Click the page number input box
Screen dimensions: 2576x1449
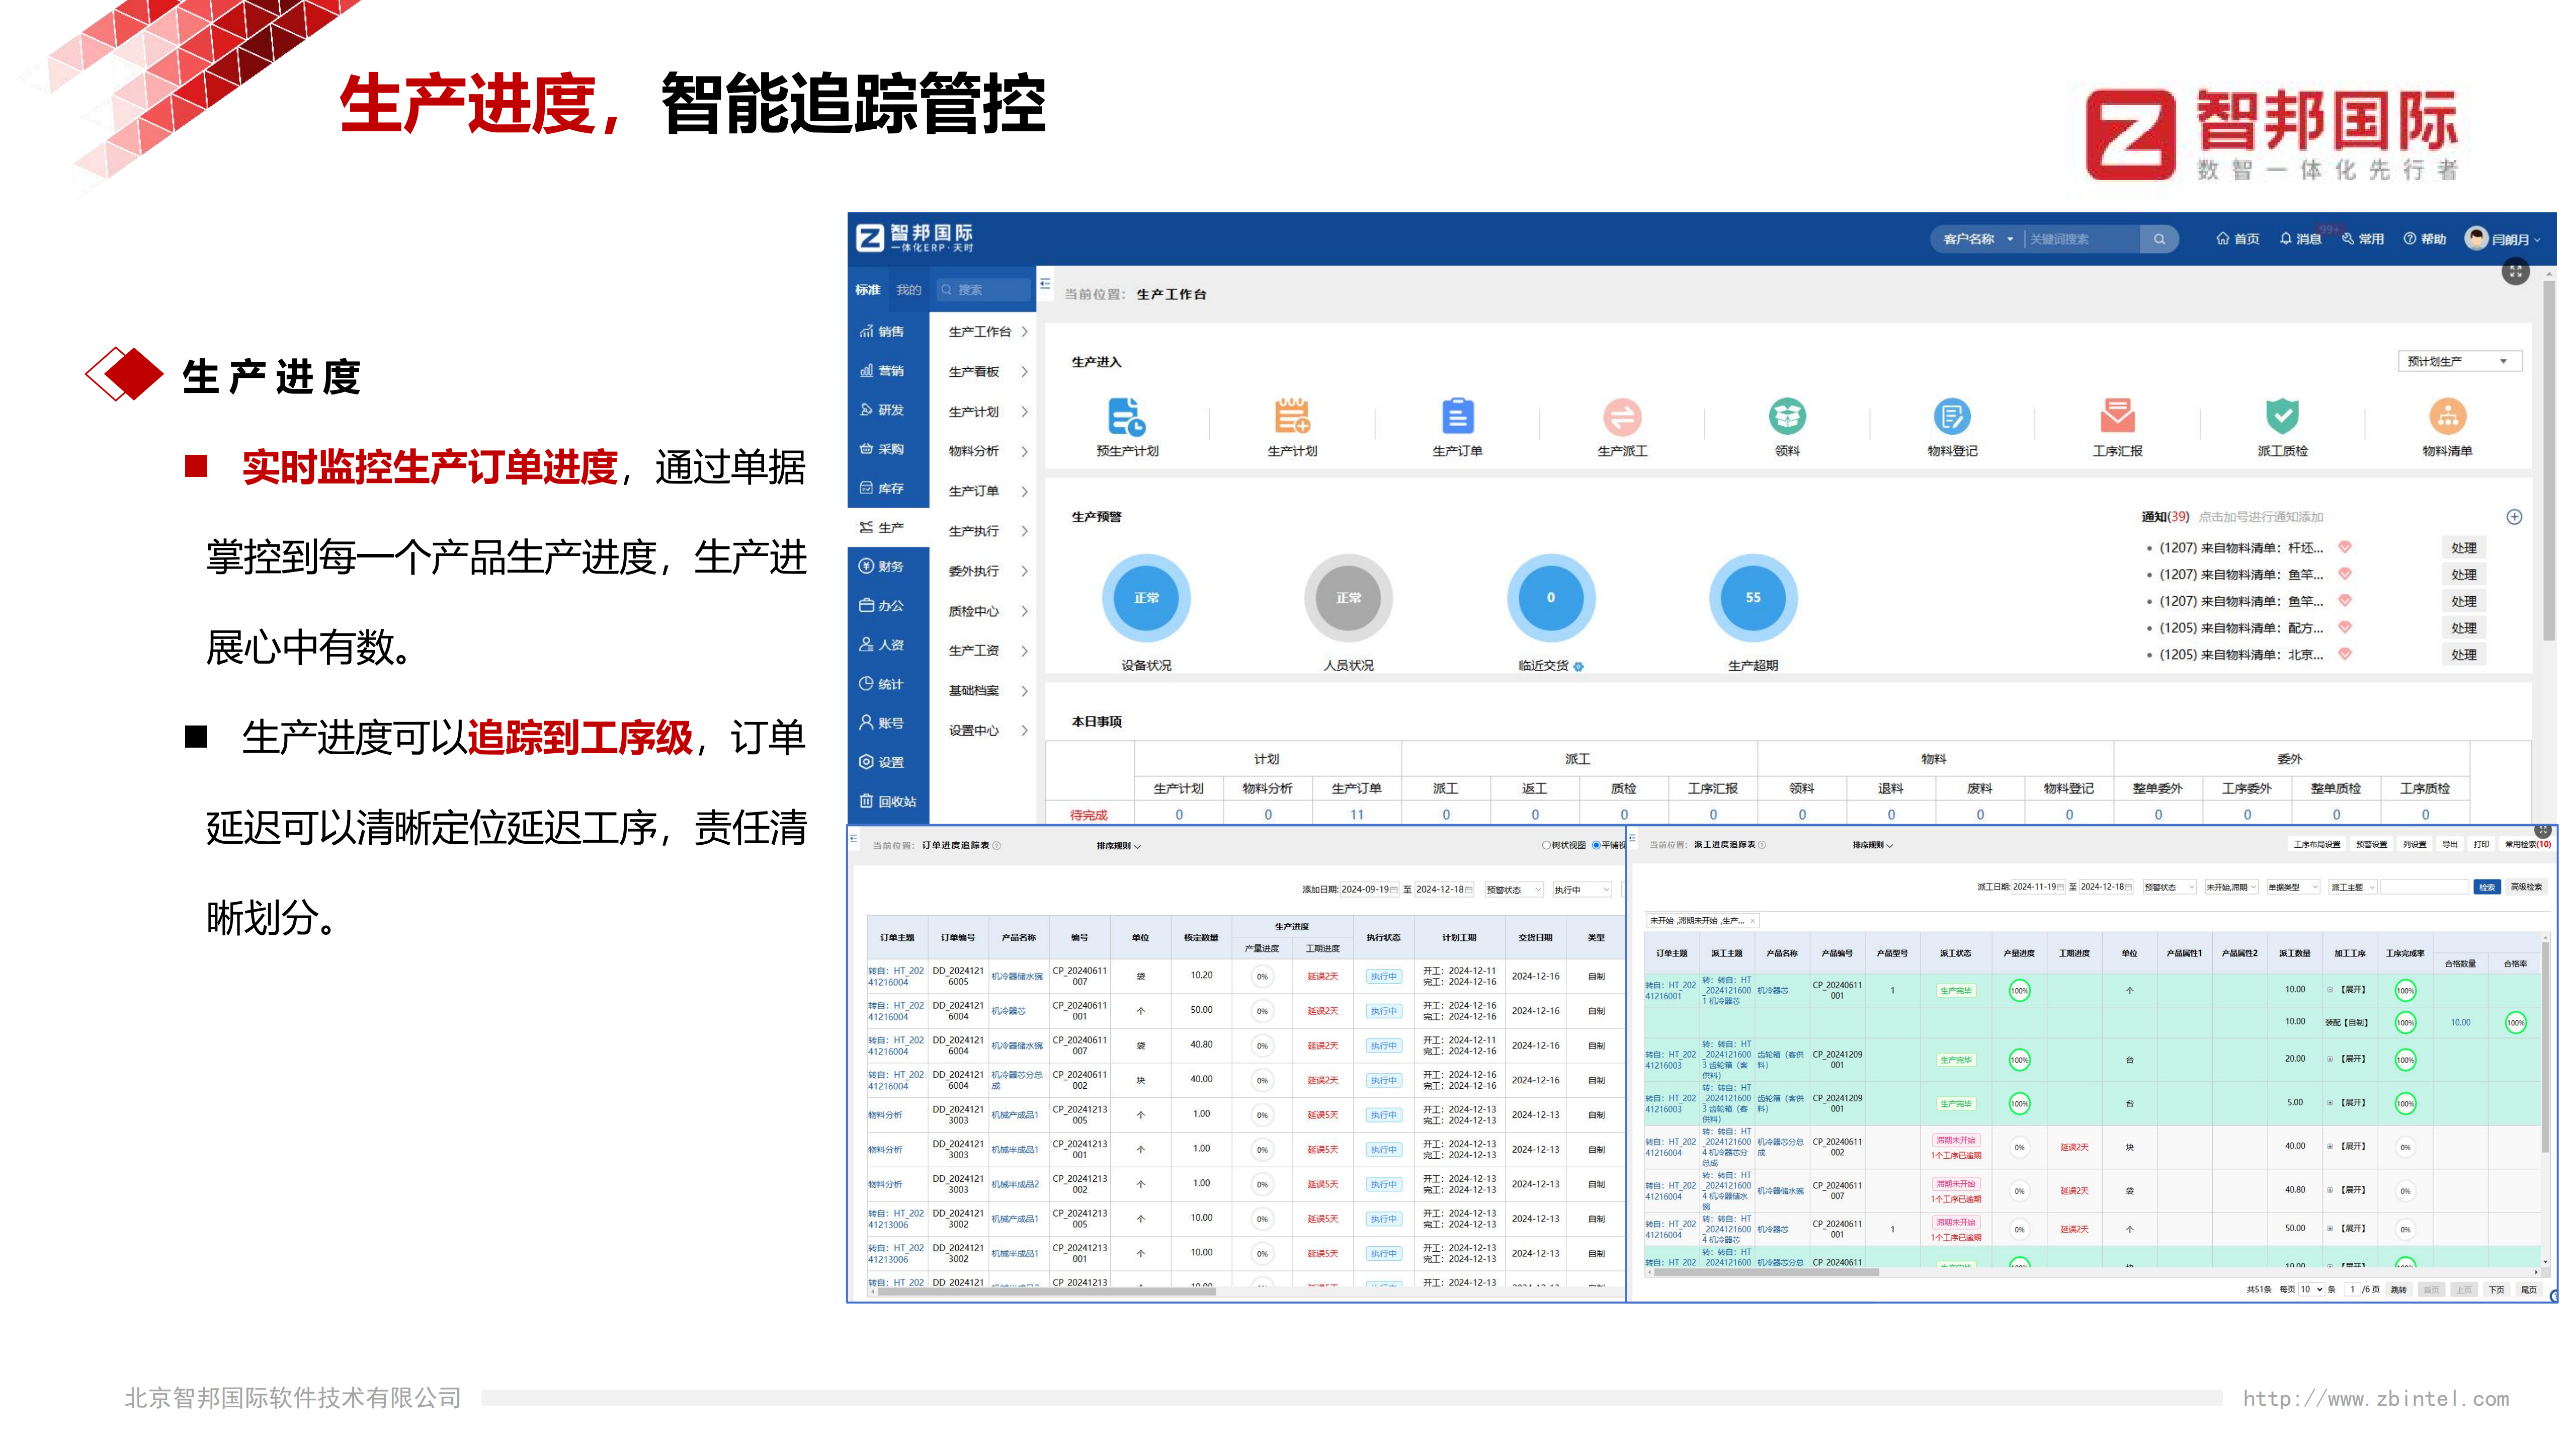(2352, 1290)
